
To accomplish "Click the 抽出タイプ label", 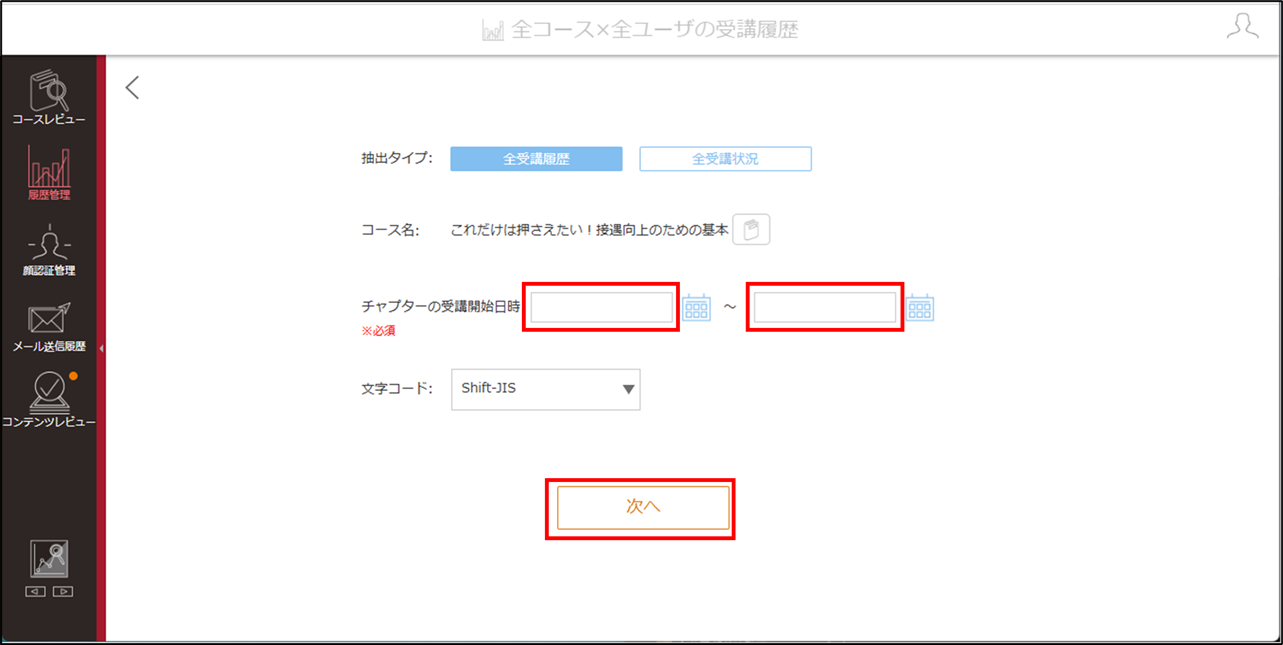I will point(397,158).
